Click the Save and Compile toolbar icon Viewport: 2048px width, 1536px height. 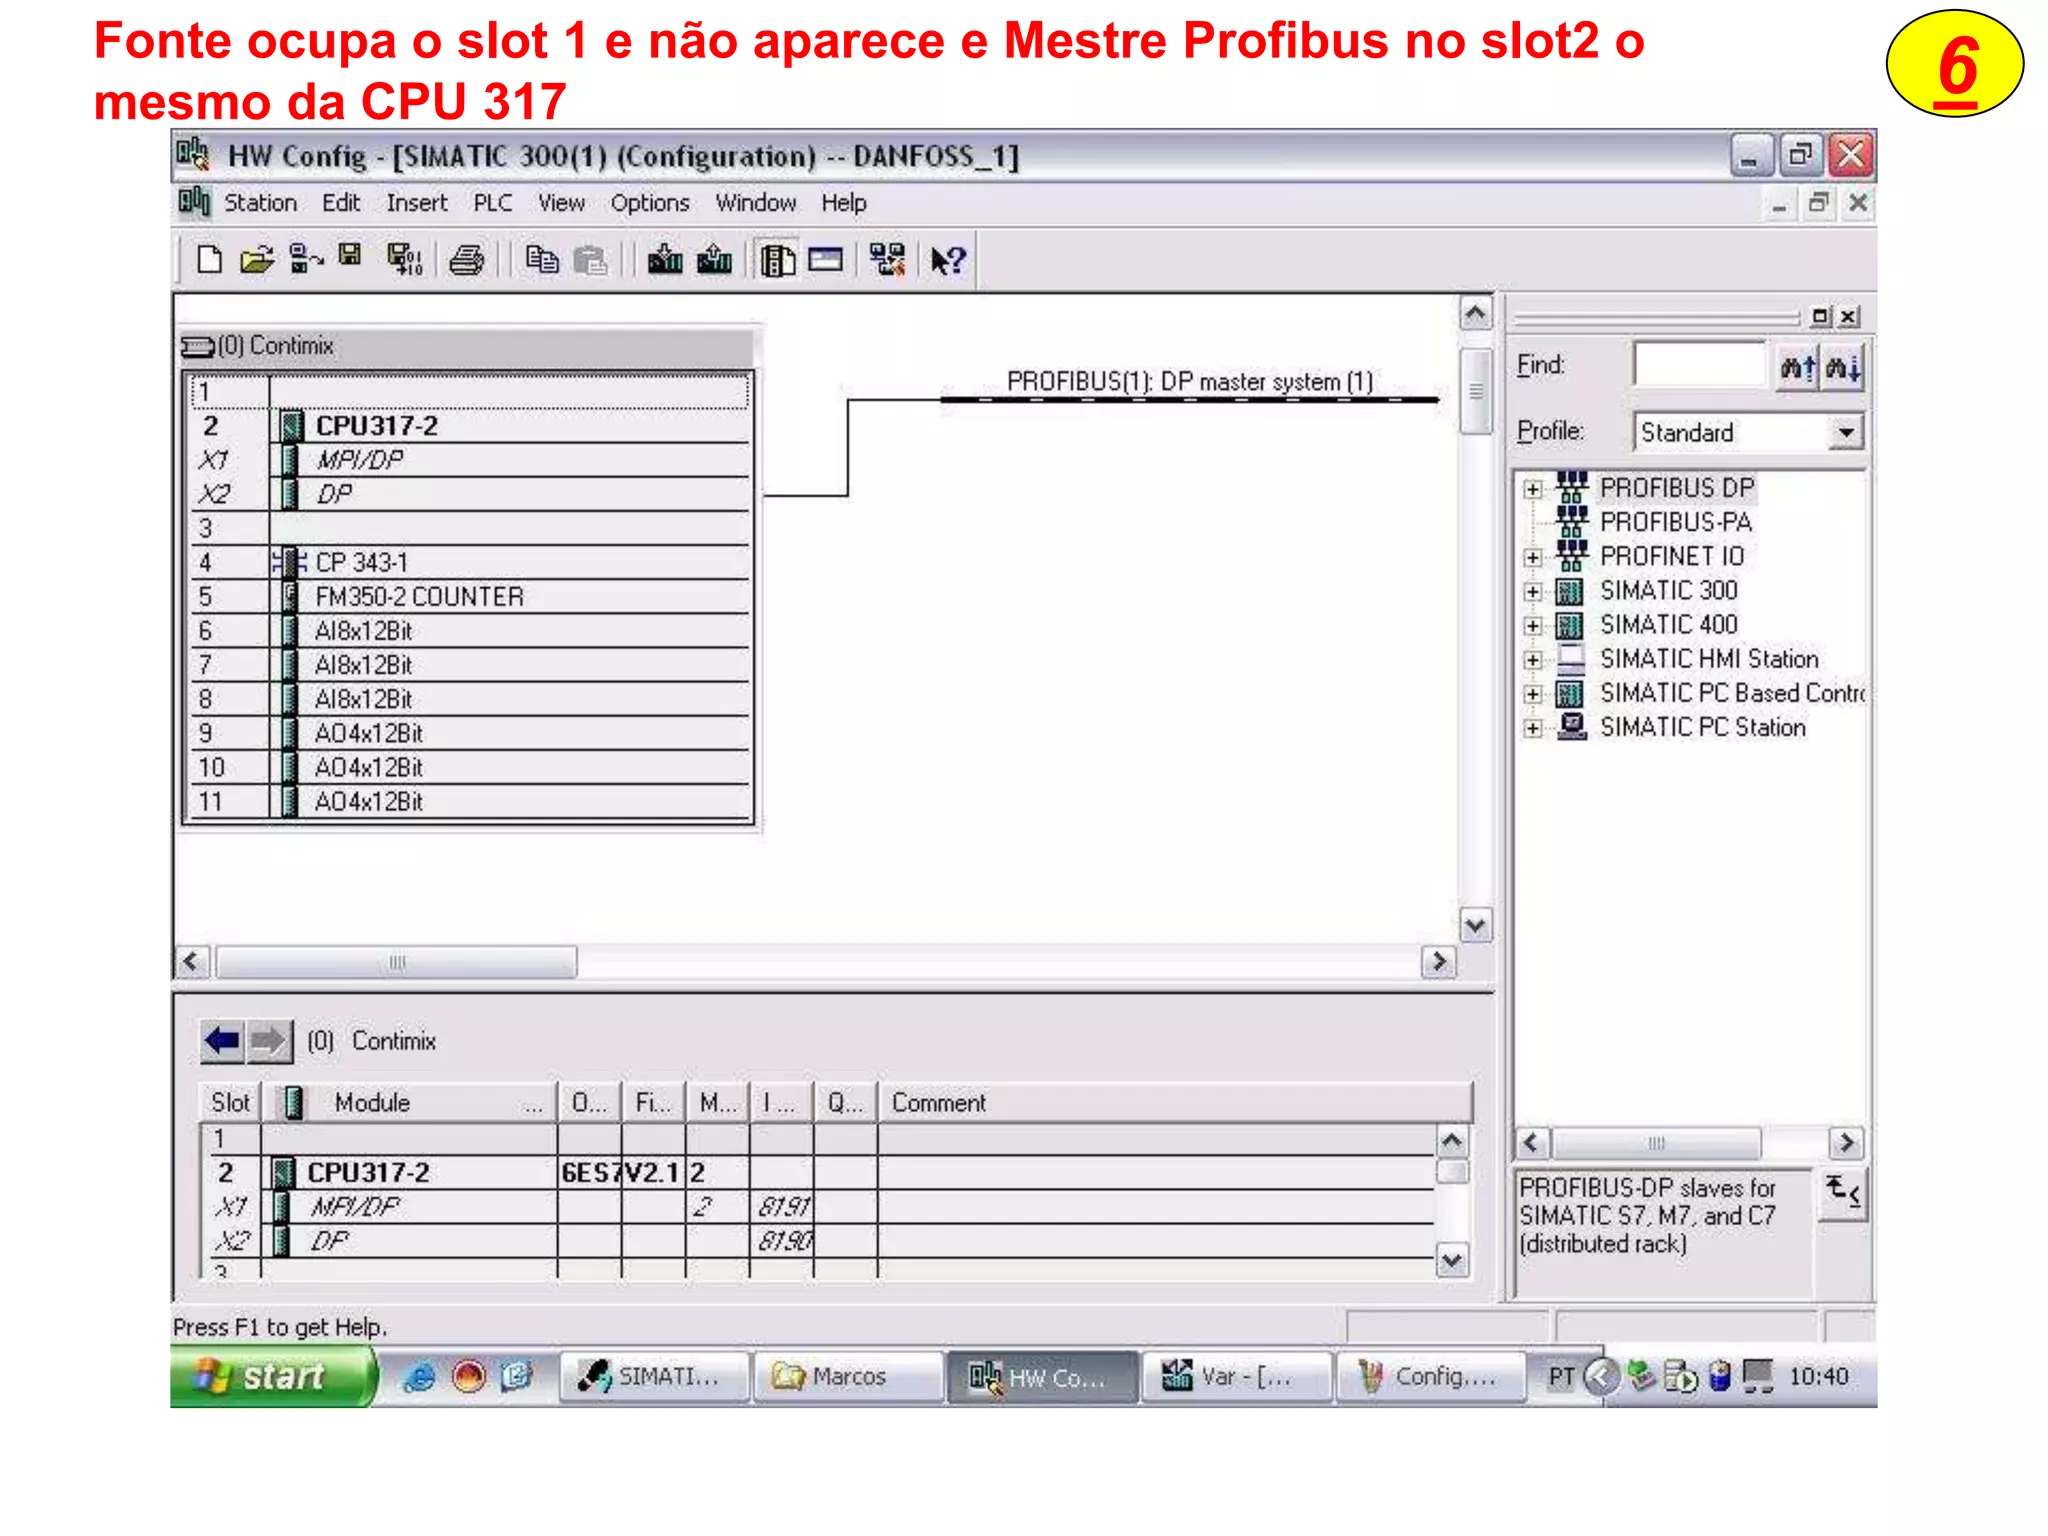pyautogui.click(x=404, y=260)
